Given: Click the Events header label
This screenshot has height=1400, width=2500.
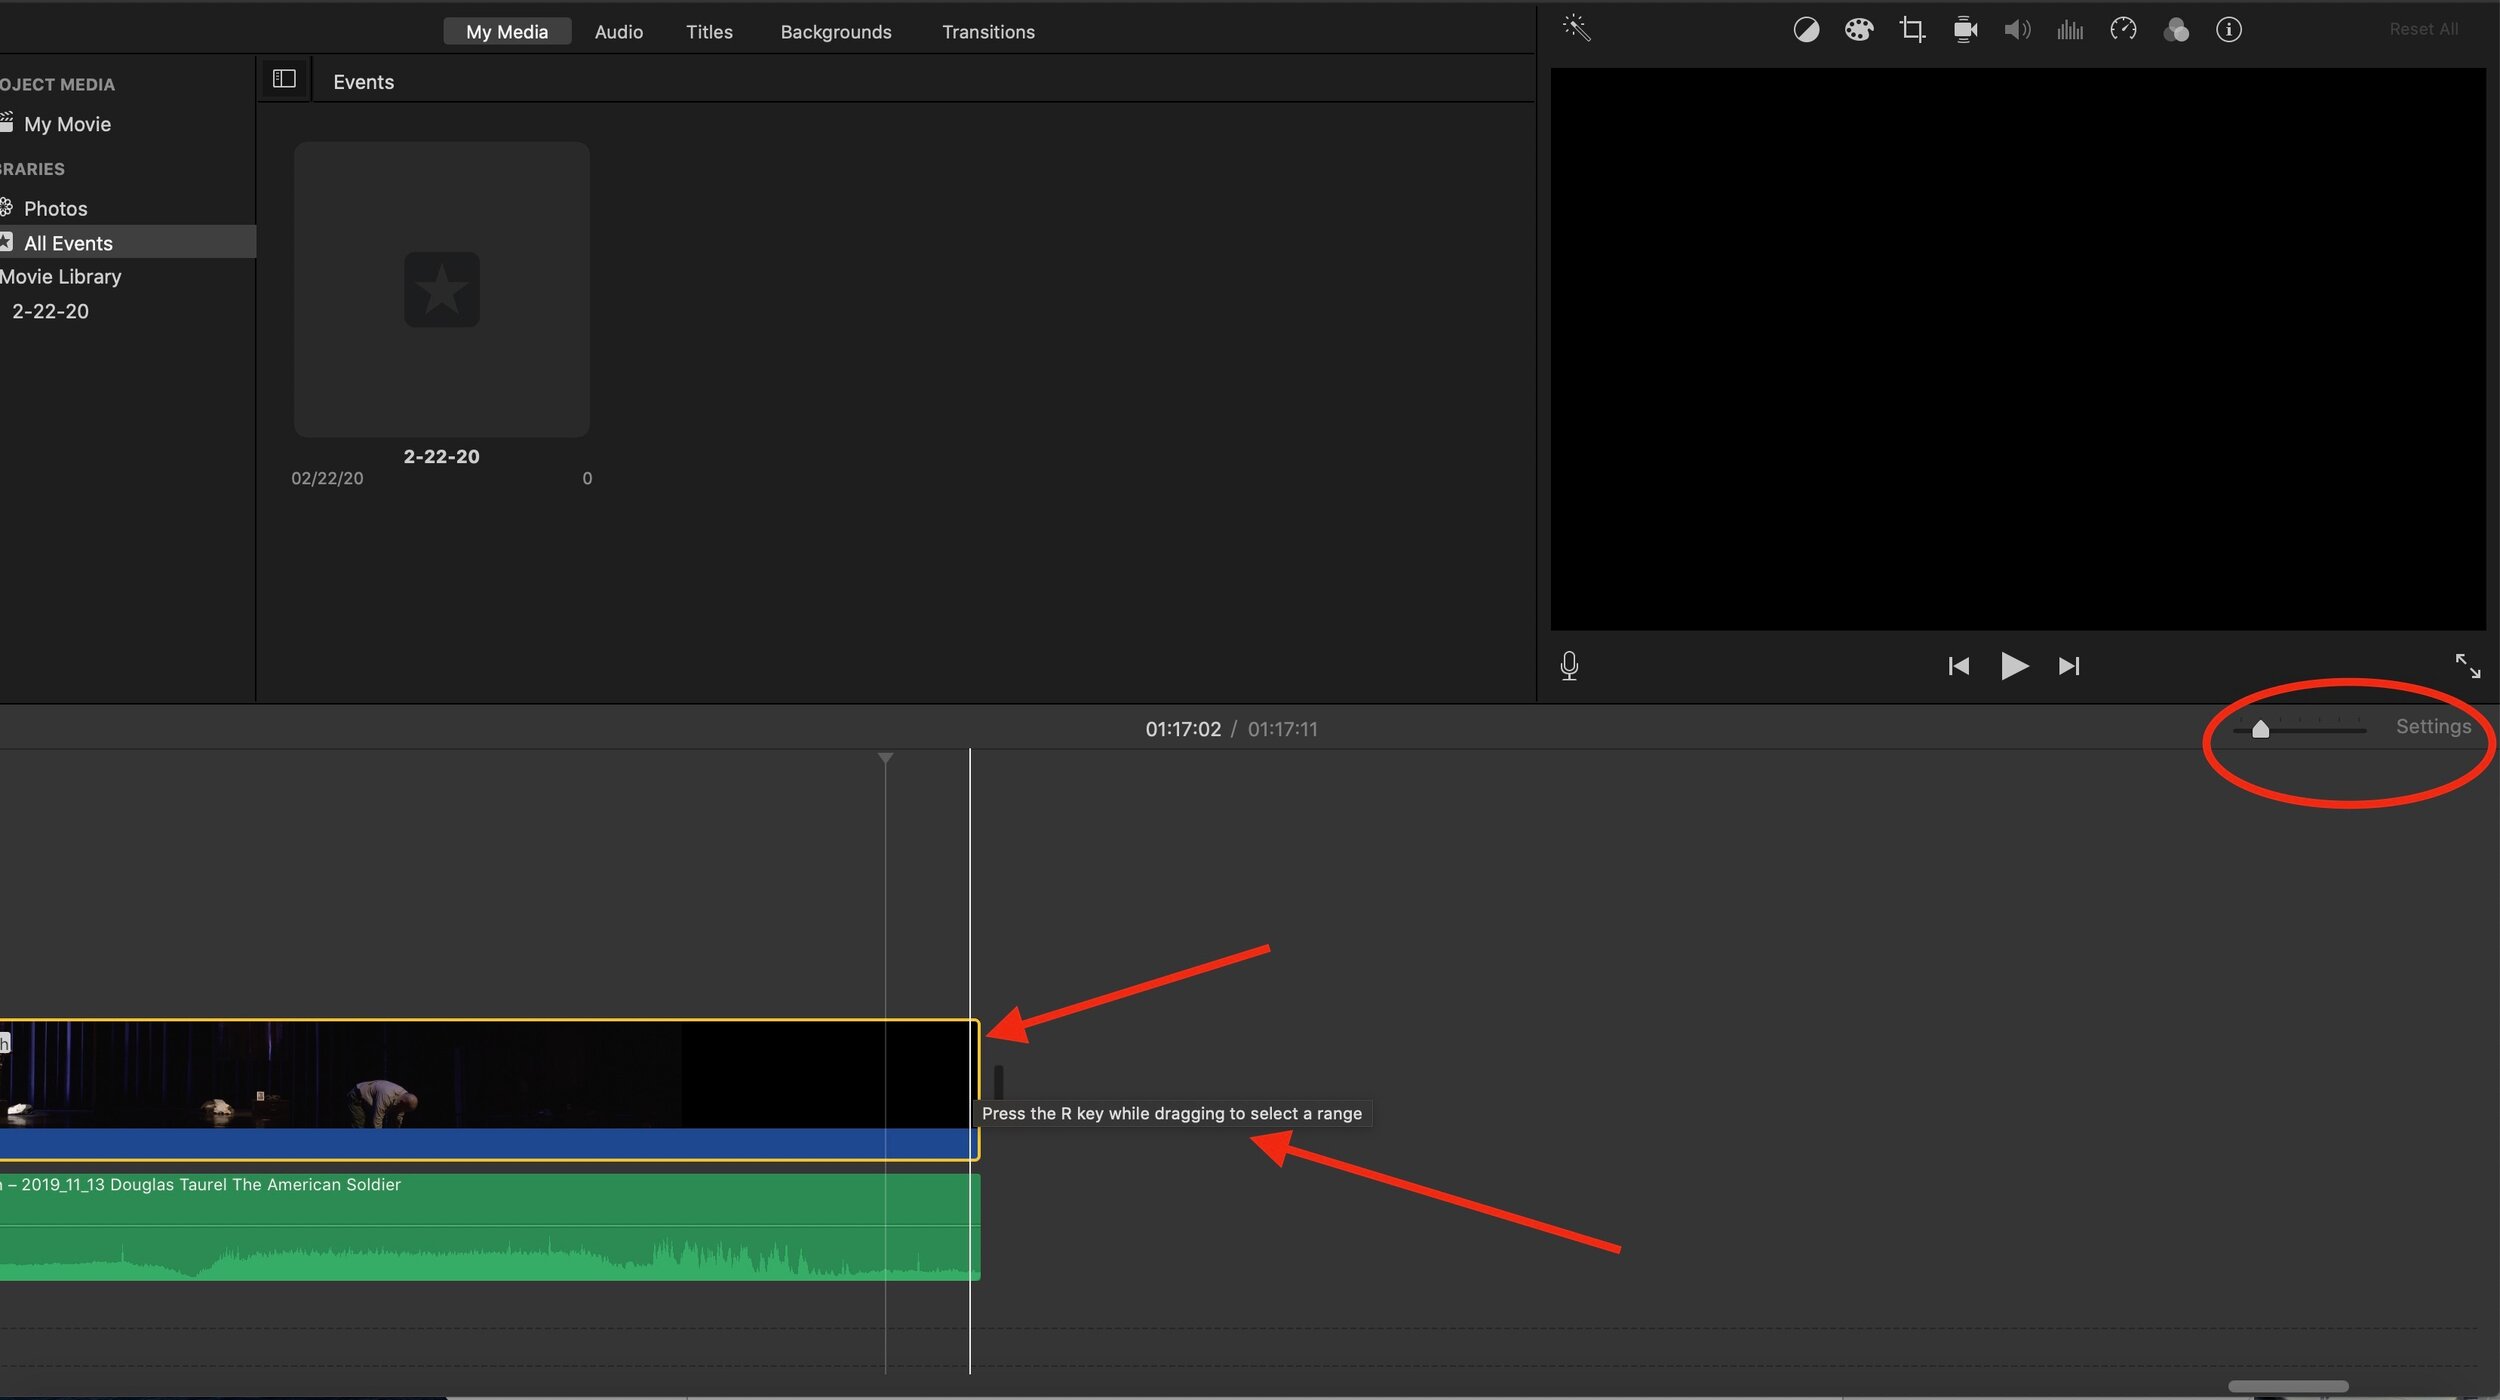Looking at the screenshot, I should tap(363, 82).
